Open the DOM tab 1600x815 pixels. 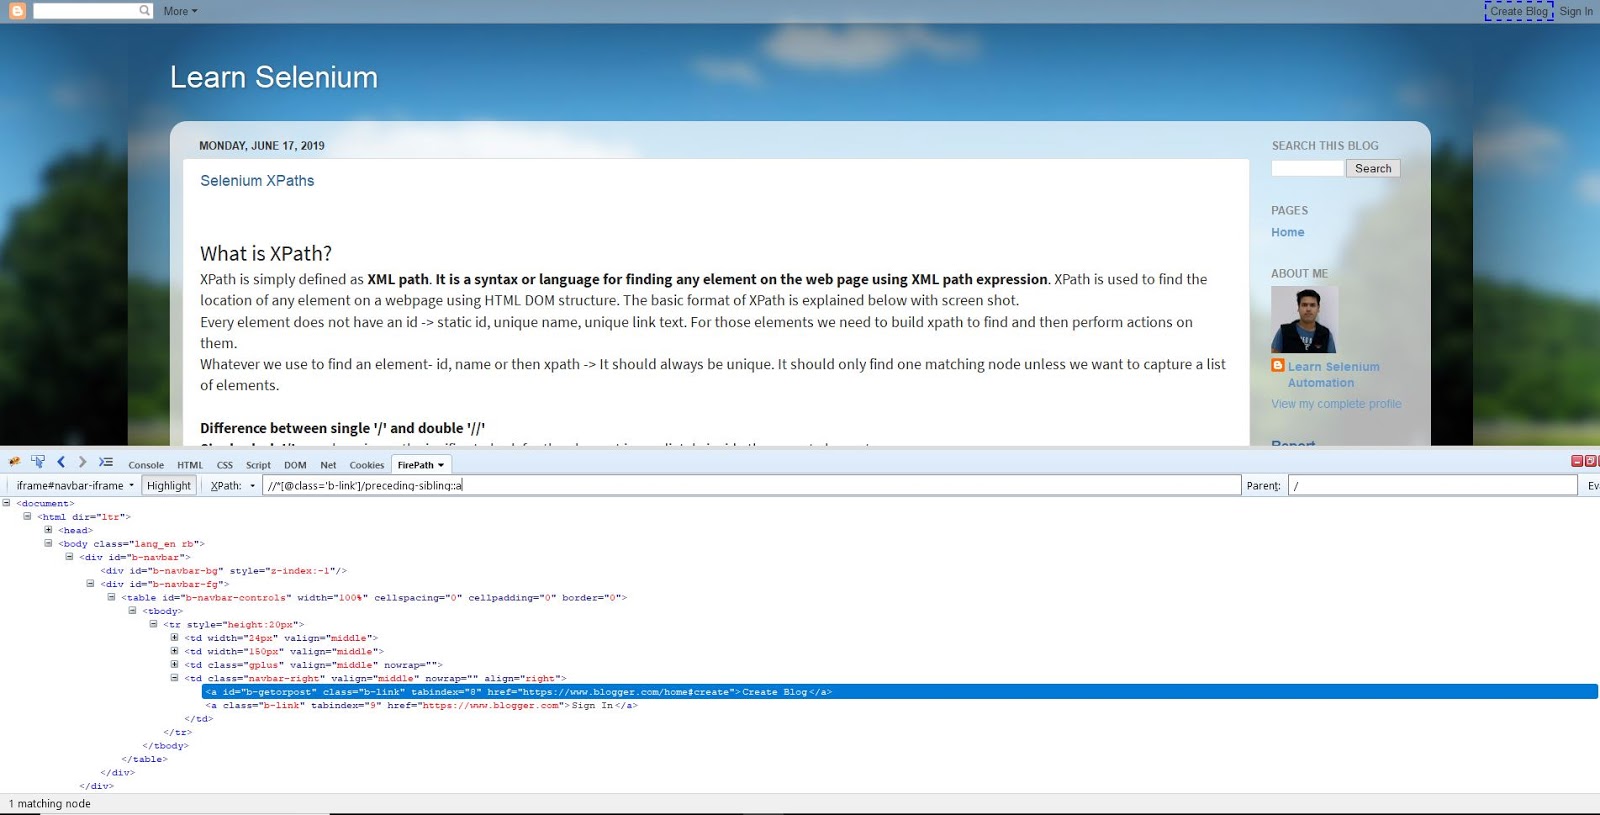pyautogui.click(x=295, y=465)
